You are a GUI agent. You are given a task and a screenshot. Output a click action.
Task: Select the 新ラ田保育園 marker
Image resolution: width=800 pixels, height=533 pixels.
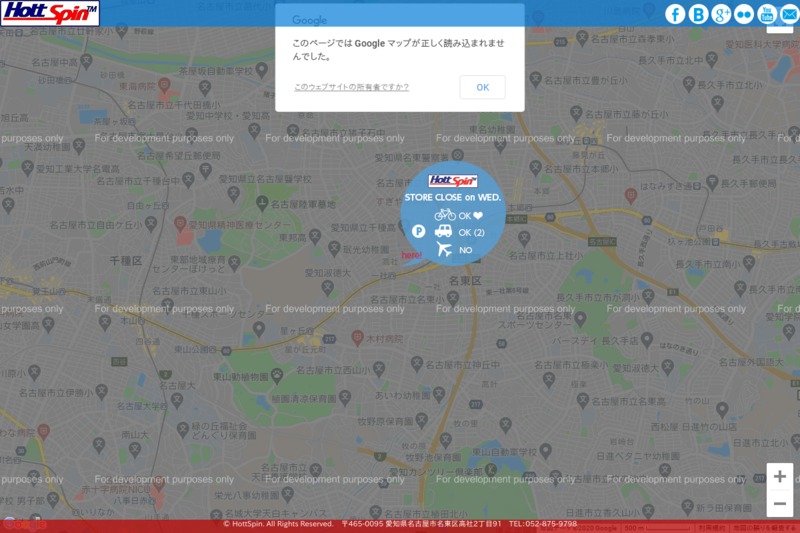pos(687,506)
